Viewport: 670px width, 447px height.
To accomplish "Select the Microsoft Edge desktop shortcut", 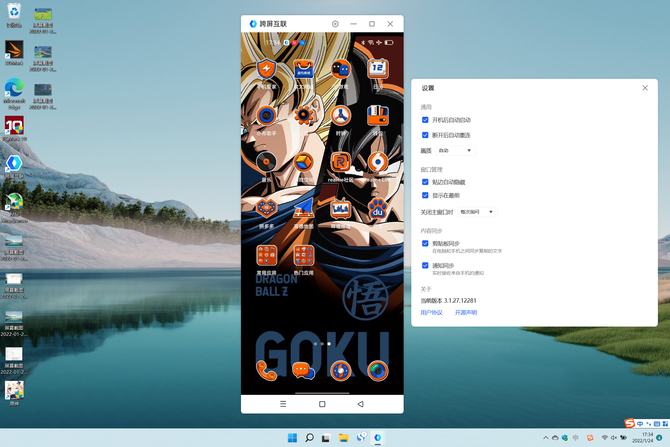I will click(x=14, y=94).
